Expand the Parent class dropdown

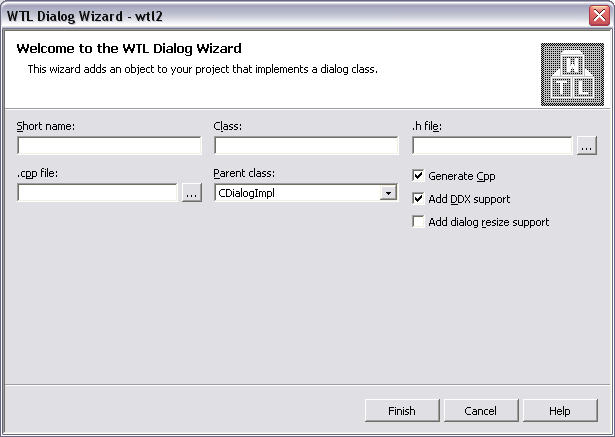point(389,193)
